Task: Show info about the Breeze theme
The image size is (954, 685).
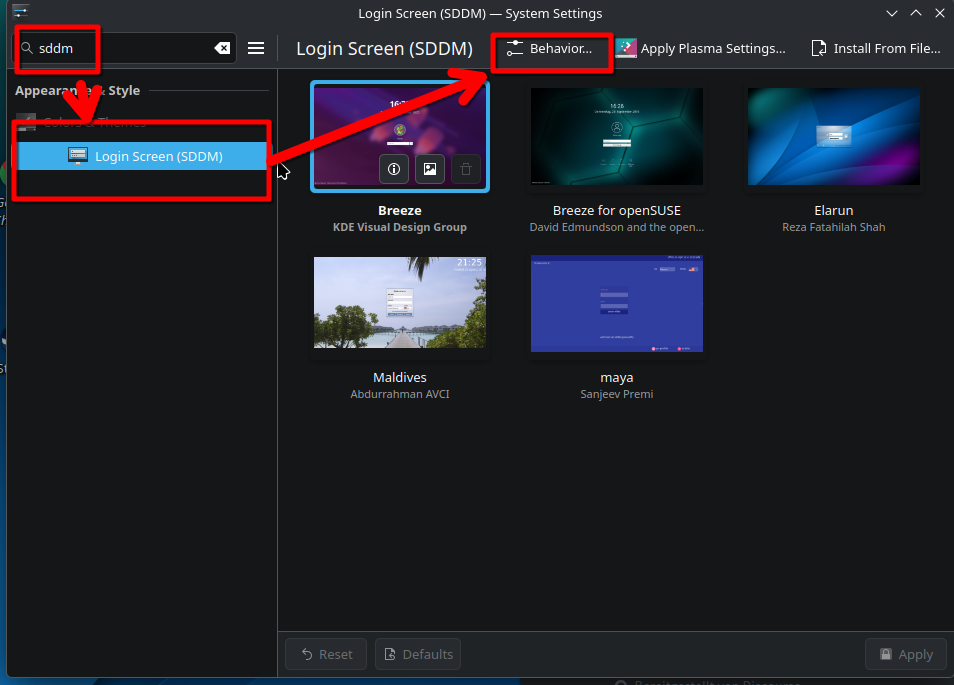Action: pyautogui.click(x=394, y=169)
